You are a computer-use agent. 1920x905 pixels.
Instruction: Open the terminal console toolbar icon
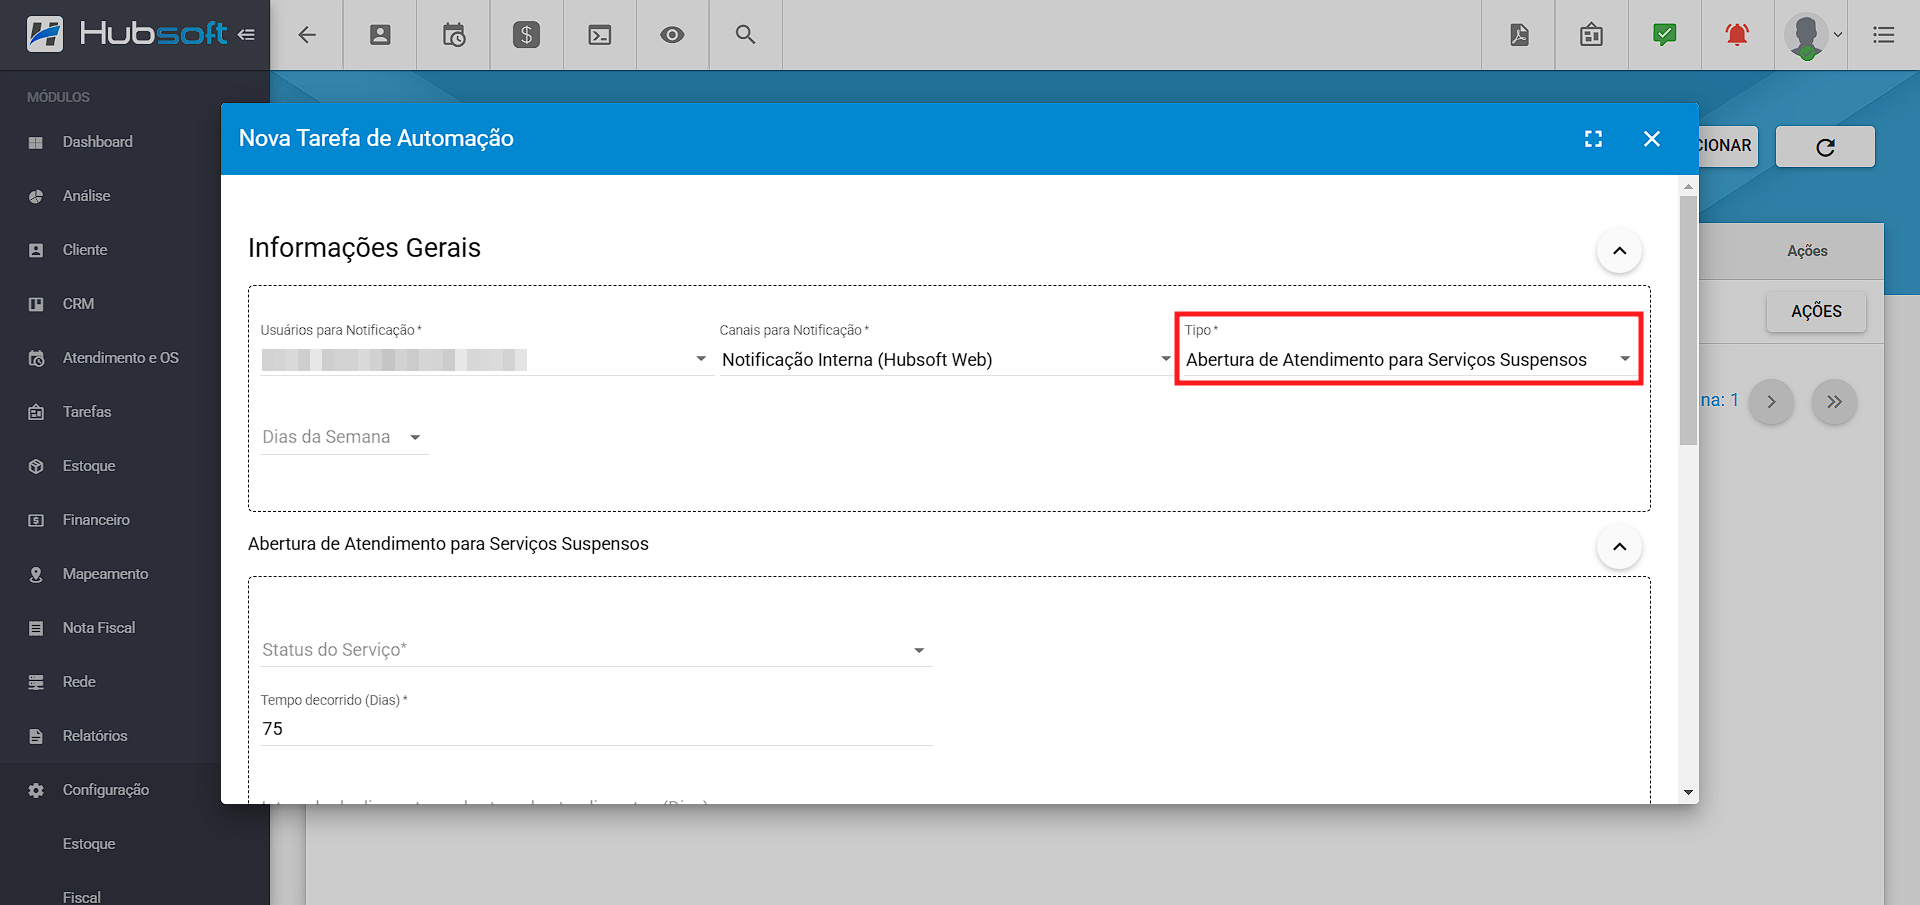pos(600,35)
